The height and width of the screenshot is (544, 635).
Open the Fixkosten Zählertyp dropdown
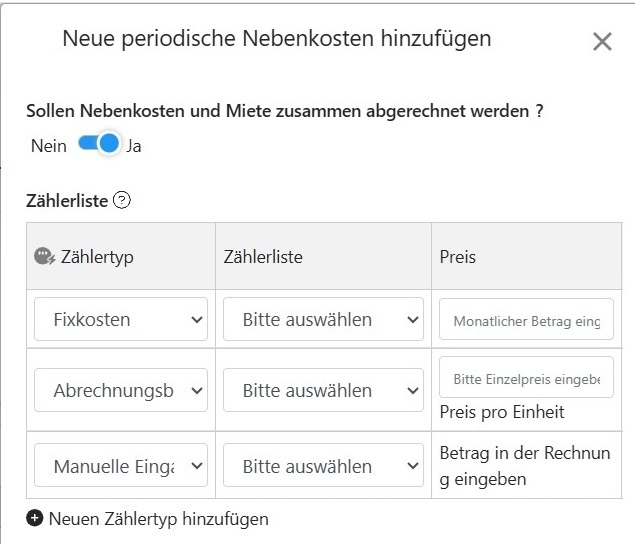(x=121, y=320)
